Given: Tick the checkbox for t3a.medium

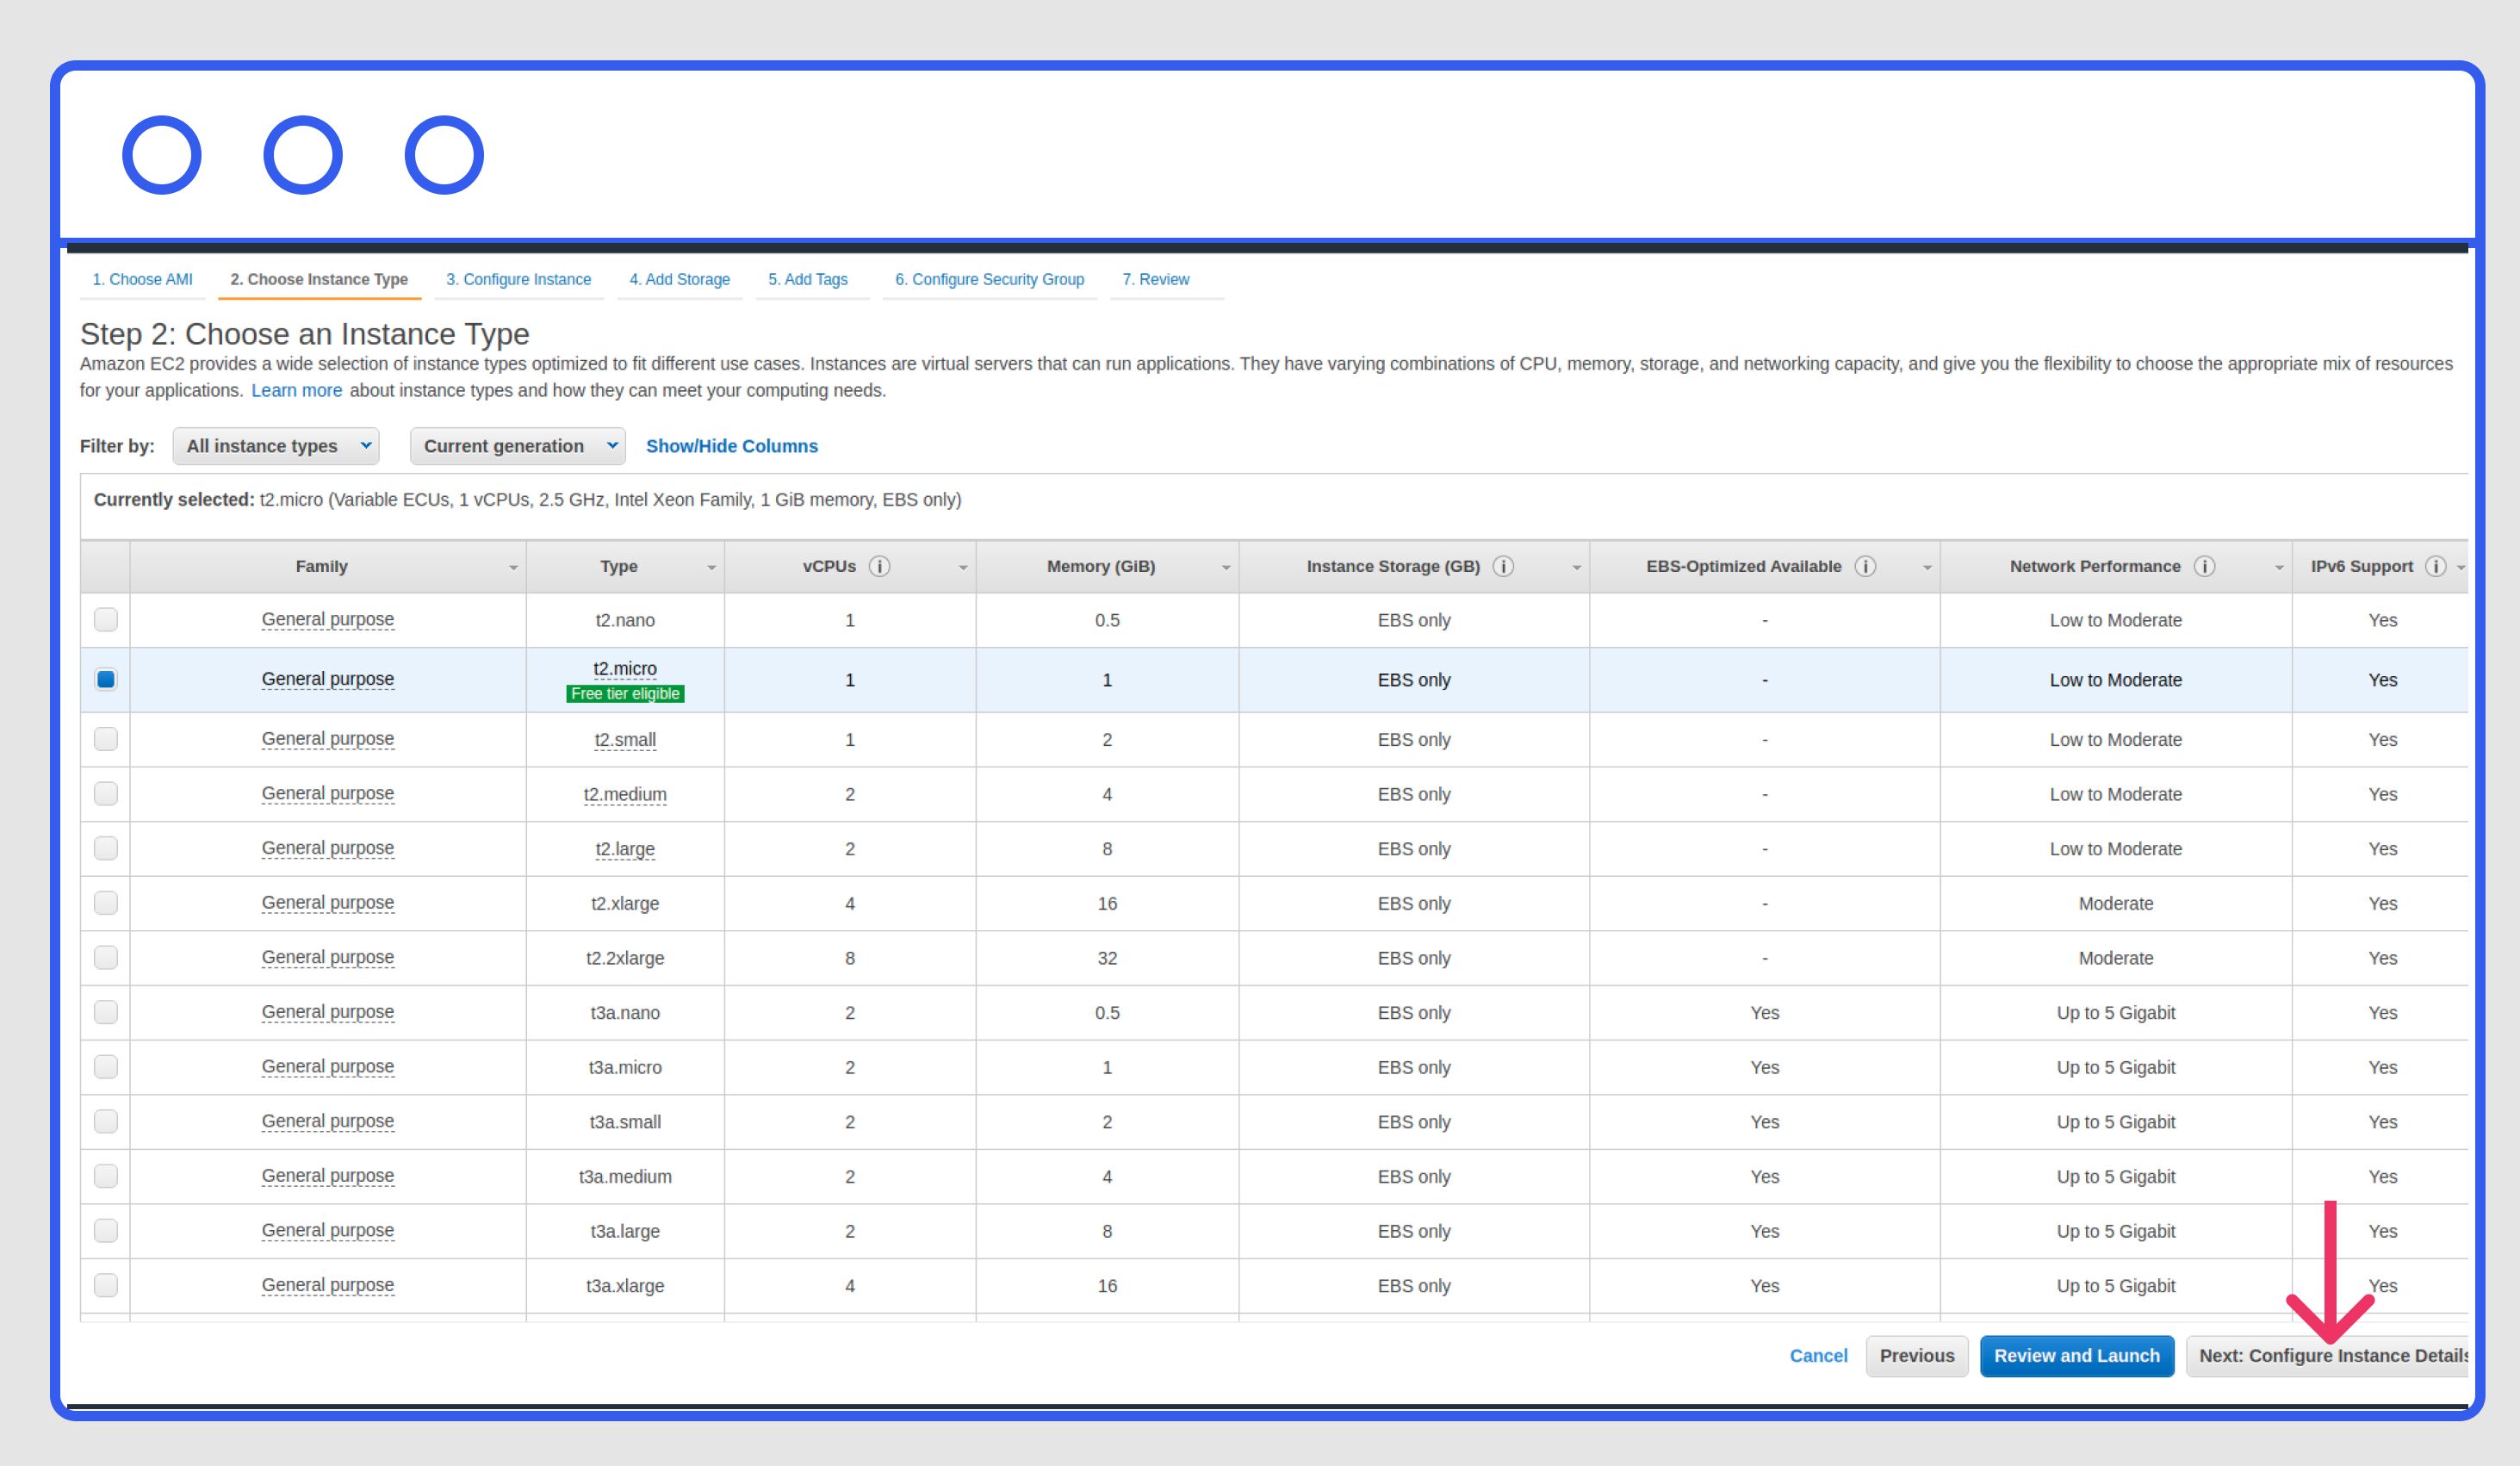Looking at the screenshot, I should coord(106,1176).
